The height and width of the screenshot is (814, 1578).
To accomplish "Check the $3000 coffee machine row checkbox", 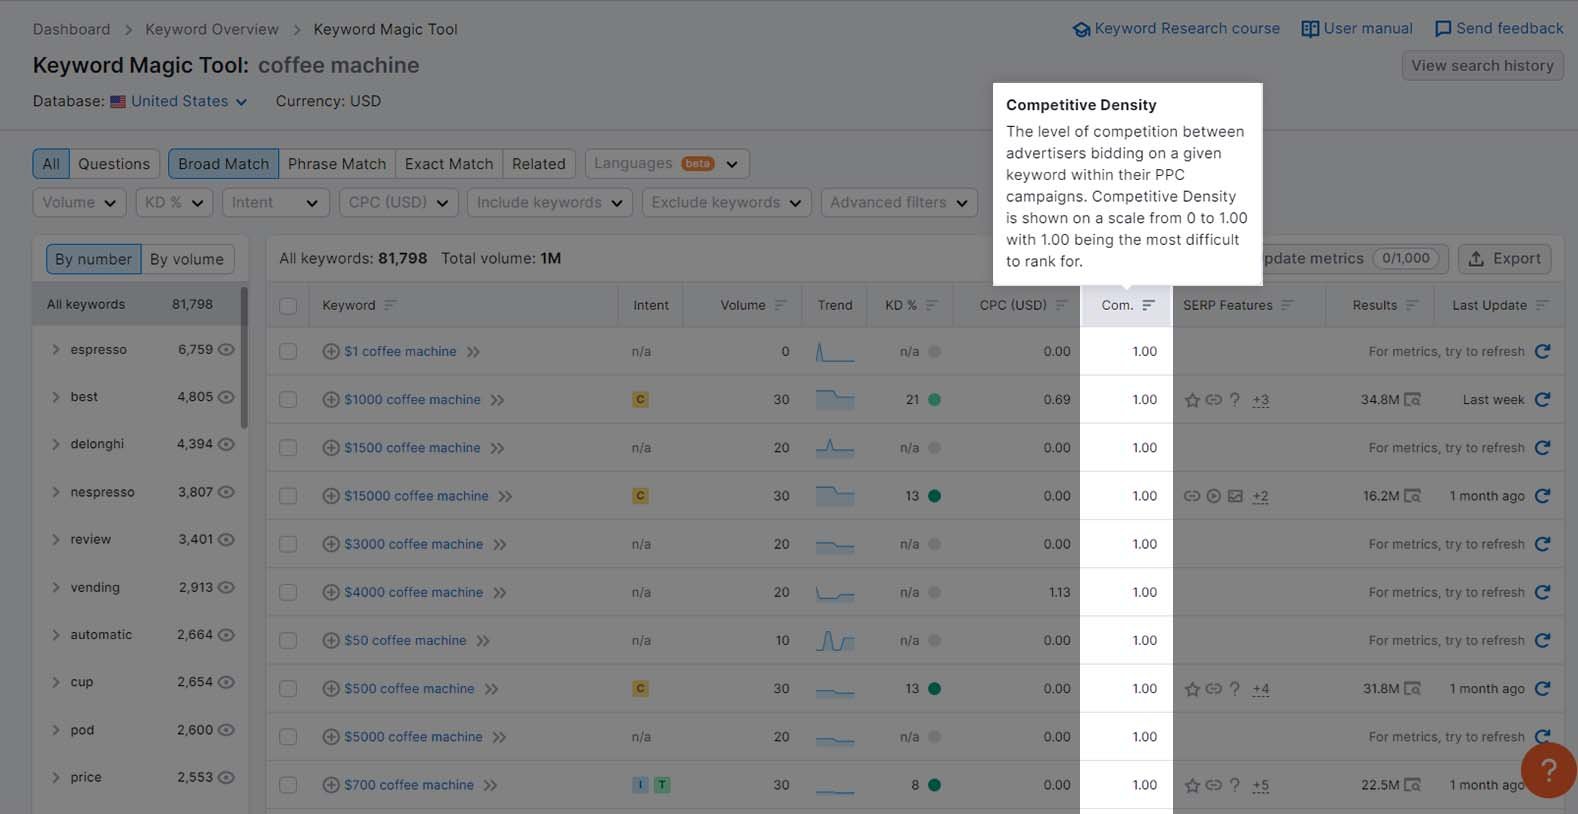I will pyautogui.click(x=288, y=544).
